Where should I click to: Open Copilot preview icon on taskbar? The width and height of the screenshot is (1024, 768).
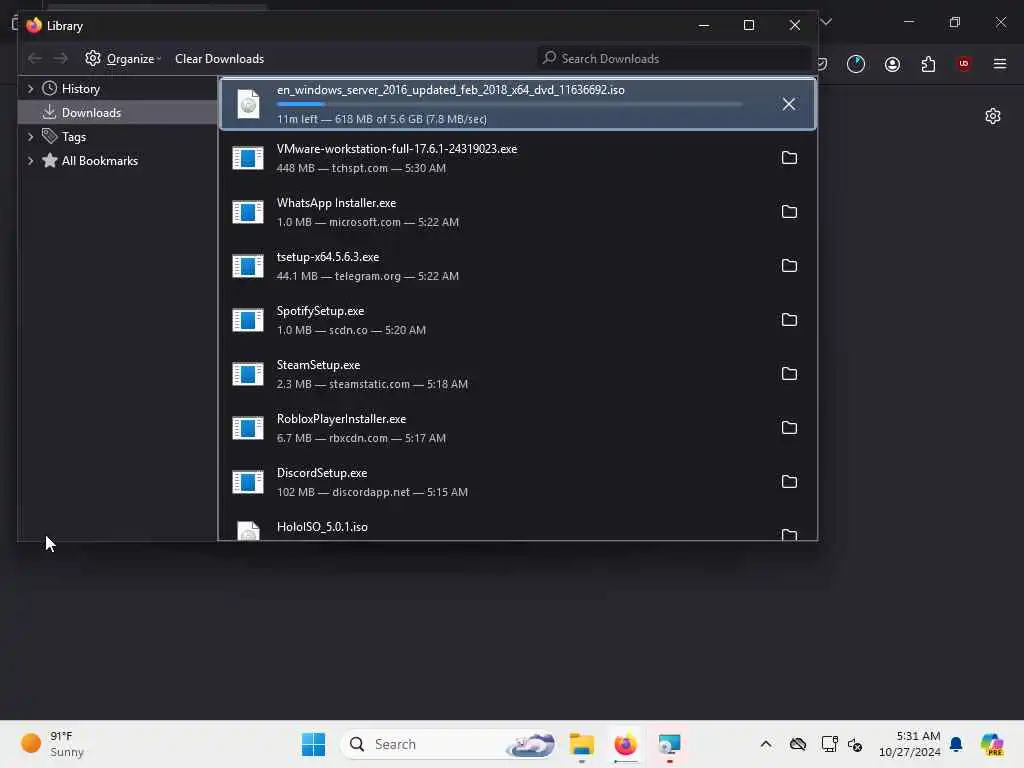click(x=992, y=744)
